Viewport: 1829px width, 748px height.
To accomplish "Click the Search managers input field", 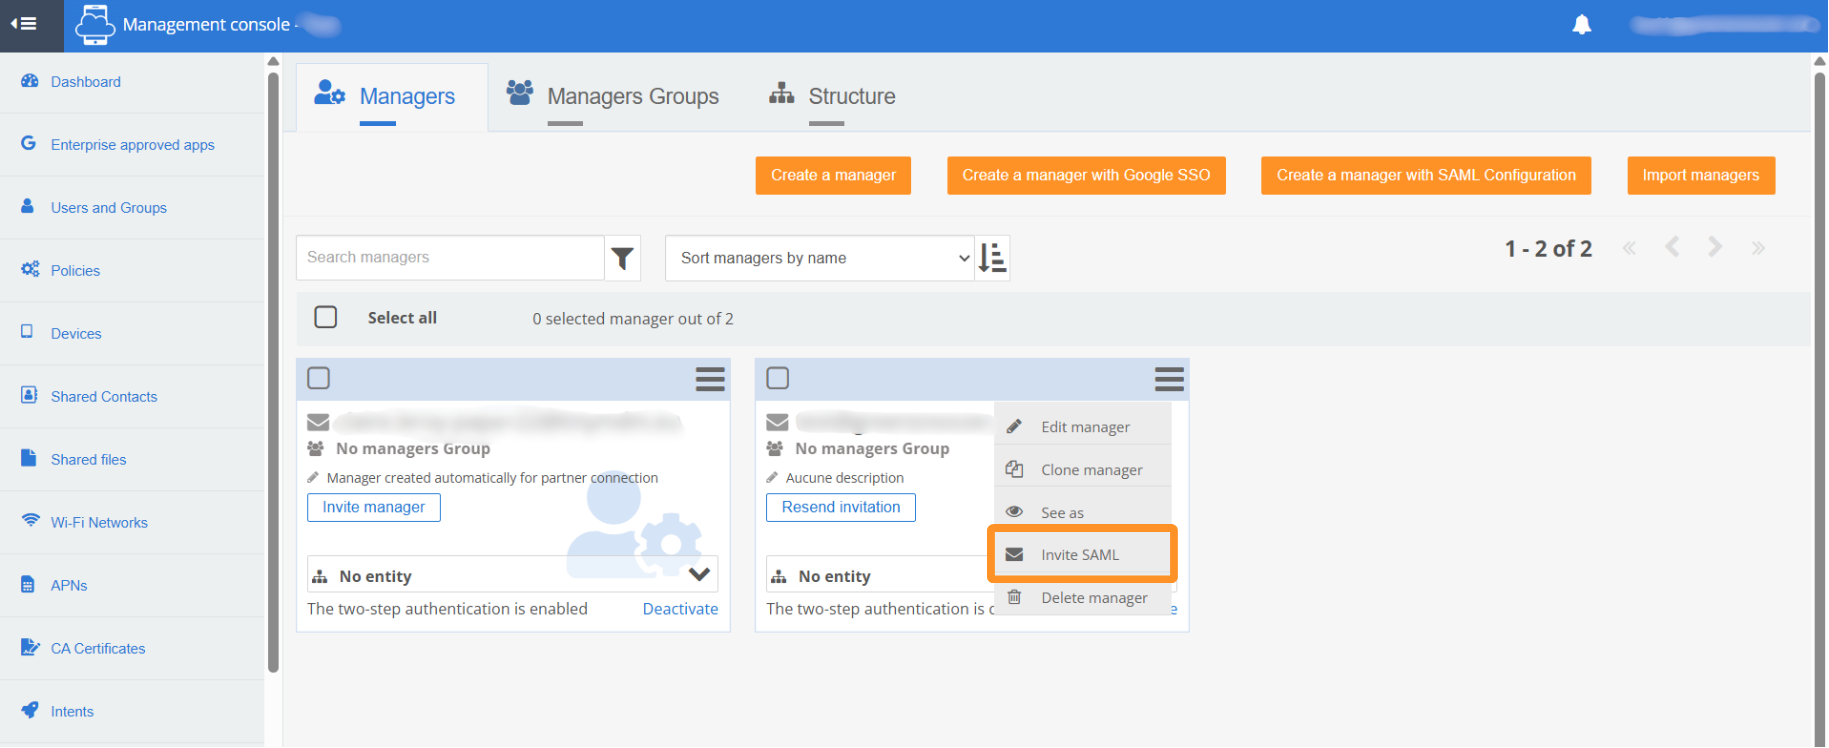I will pos(450,258).
